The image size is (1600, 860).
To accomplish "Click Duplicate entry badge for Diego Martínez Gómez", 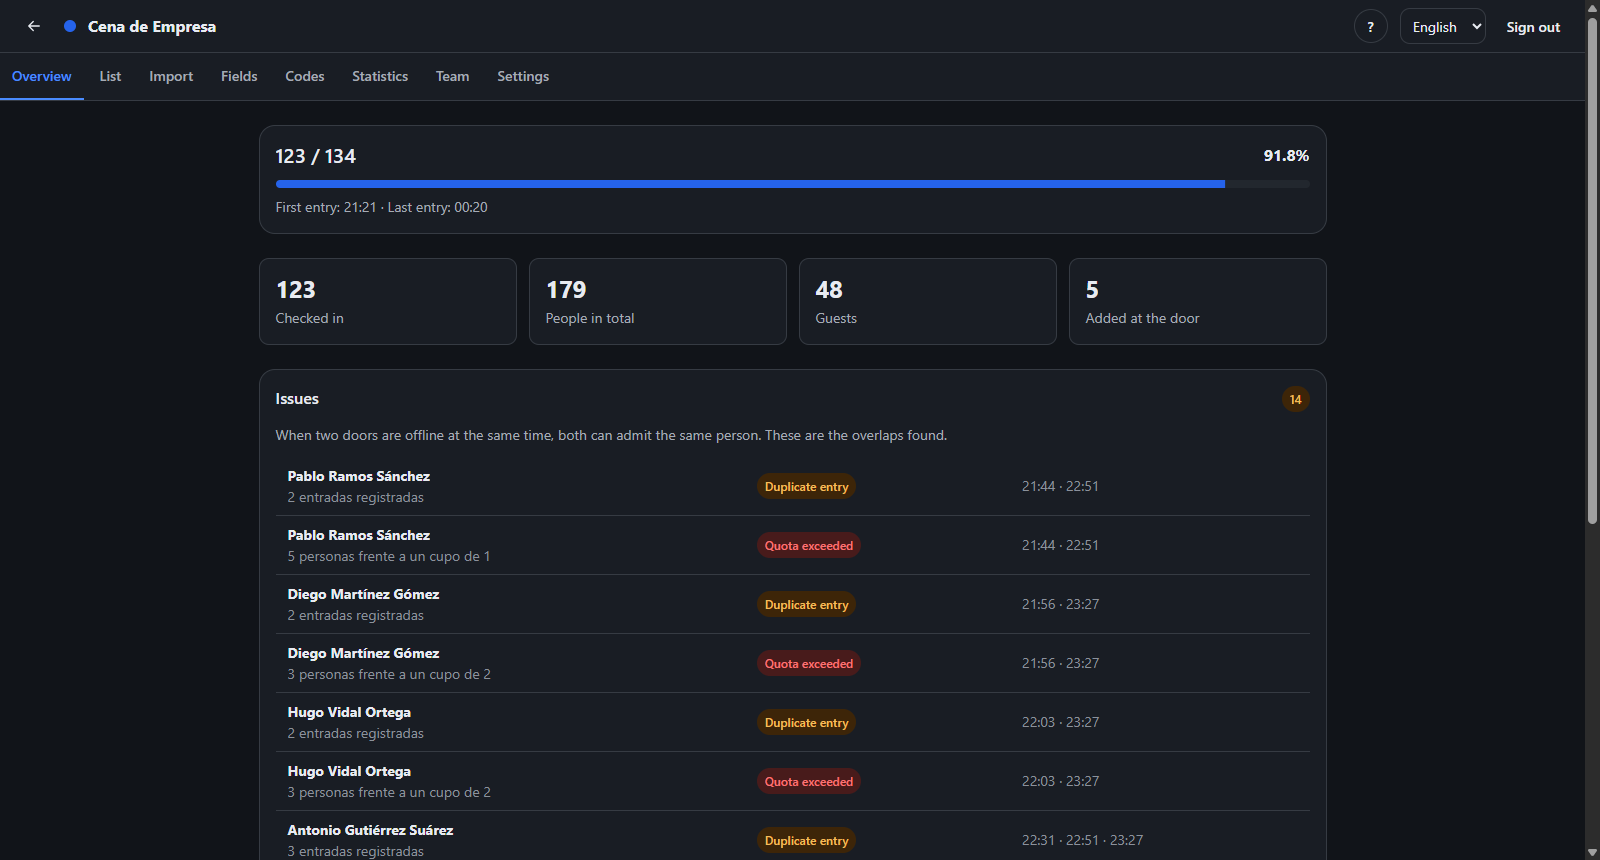I will (806, 604).
